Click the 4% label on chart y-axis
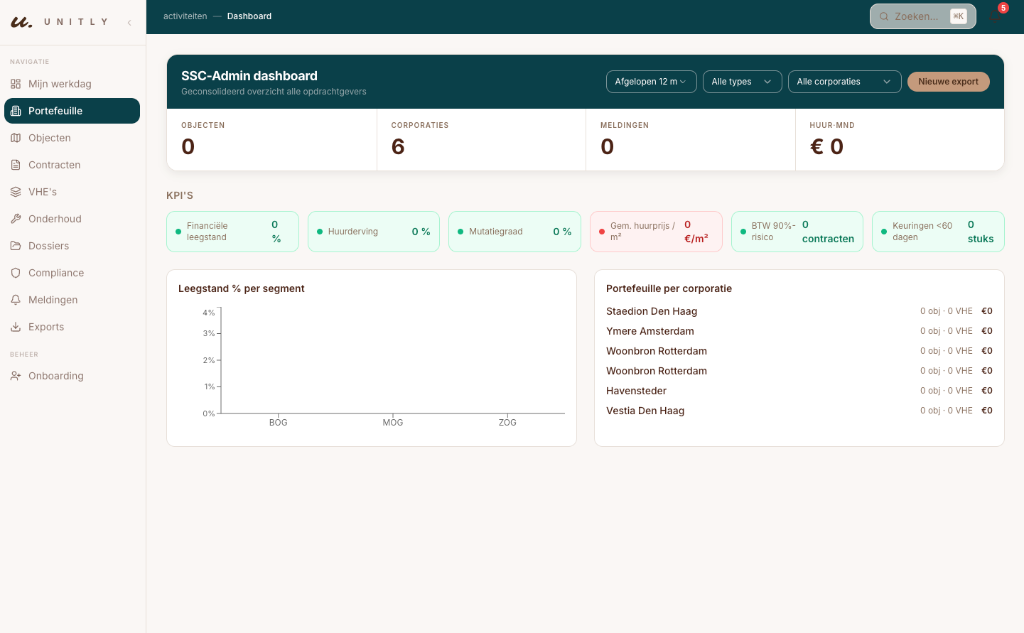The width and height of the screenshot is (1024, 633). (208, 313)
